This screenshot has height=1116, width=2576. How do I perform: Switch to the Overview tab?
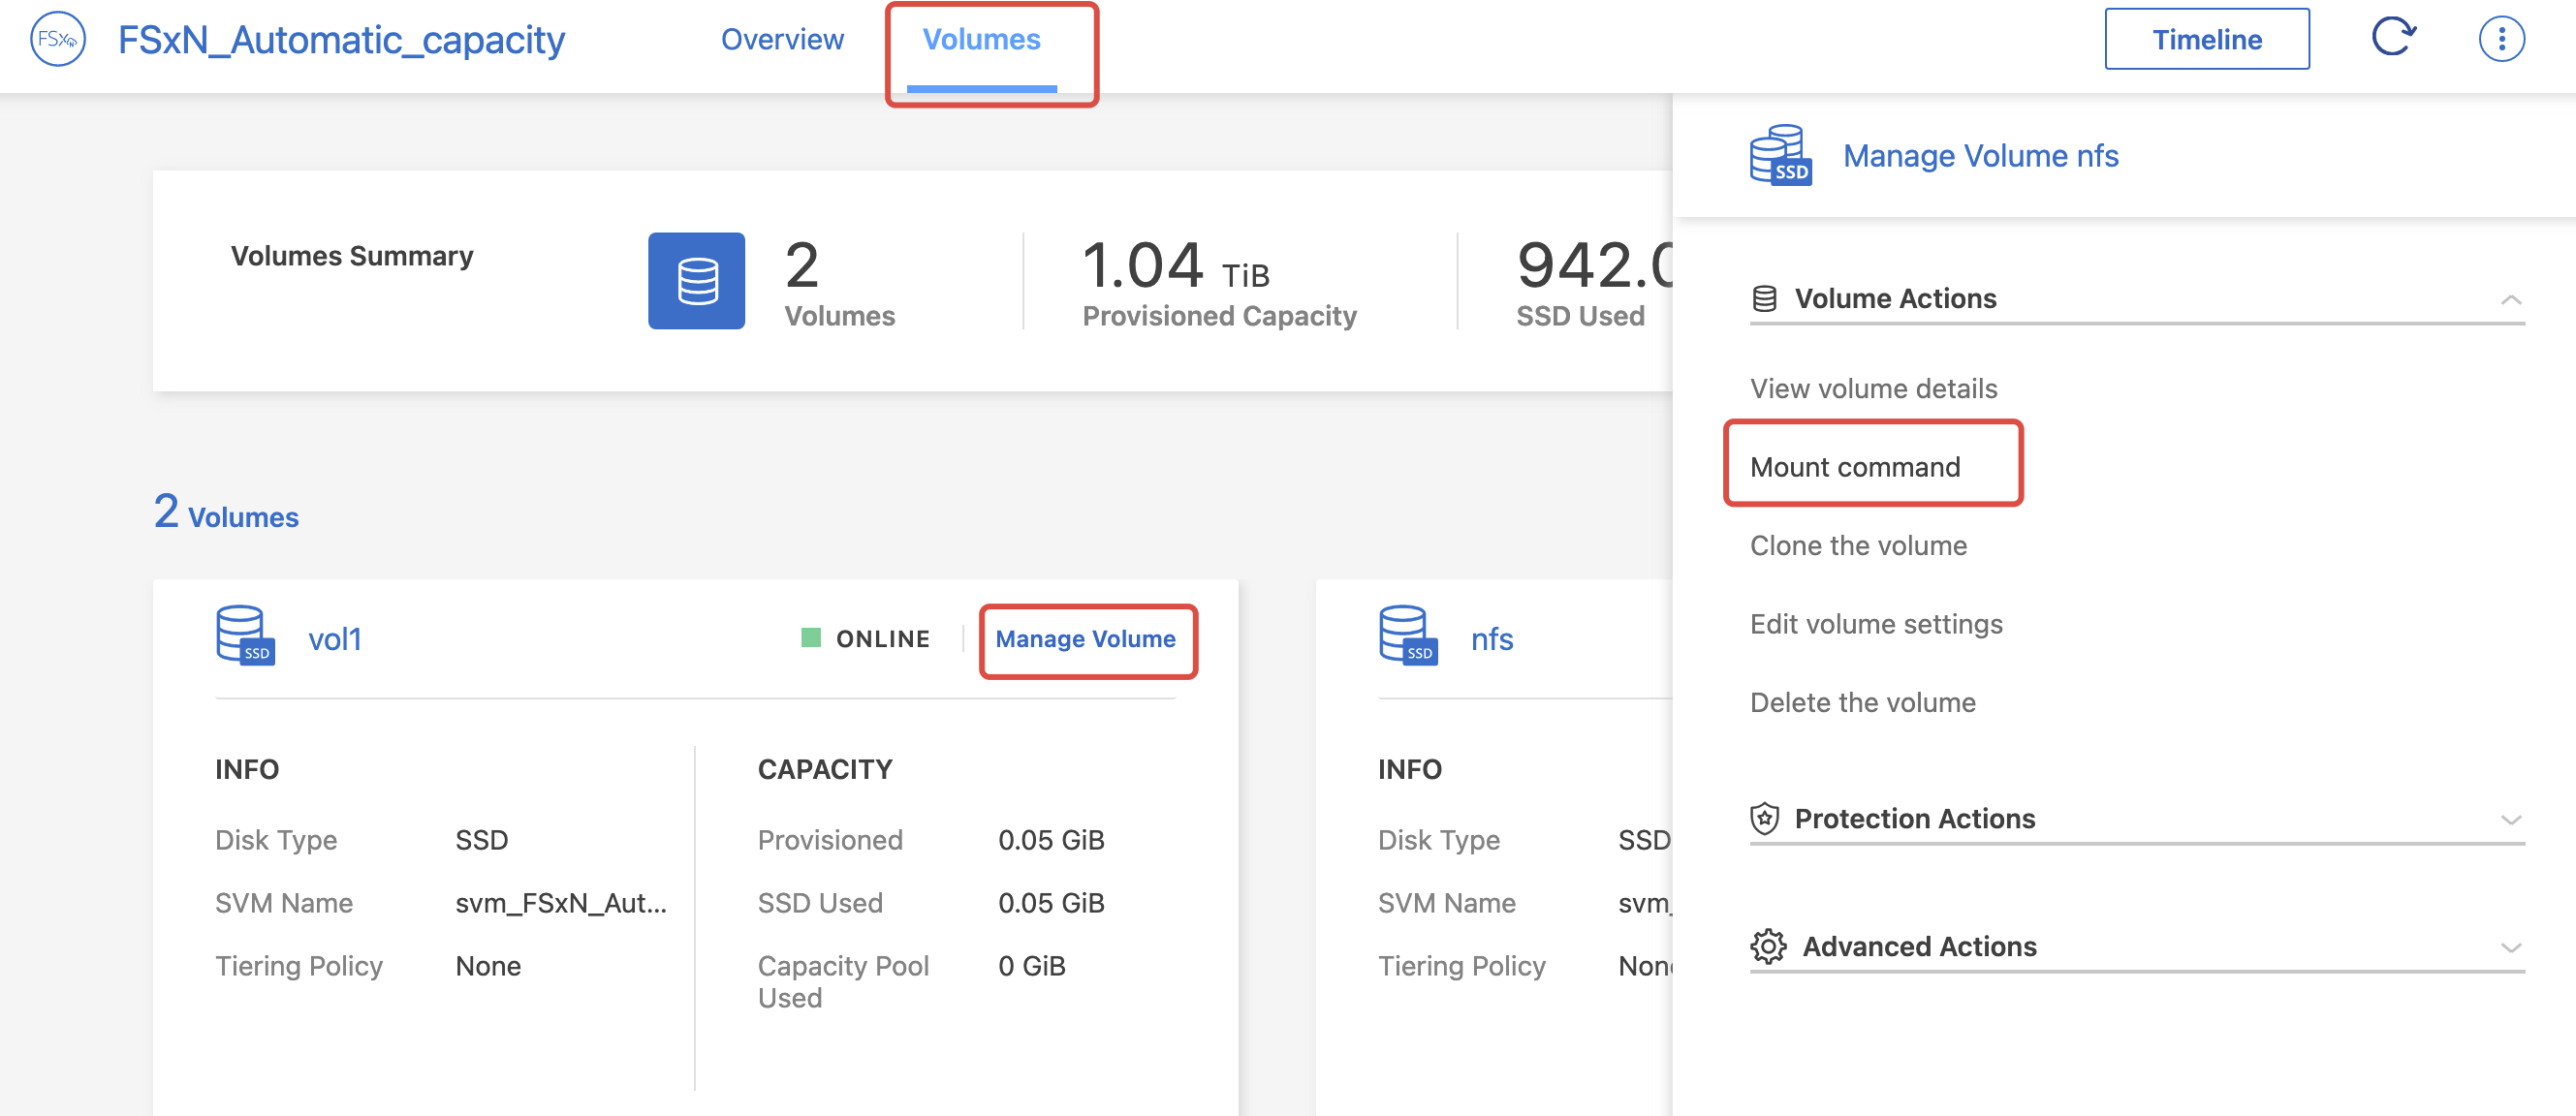[x=782, y=40]
